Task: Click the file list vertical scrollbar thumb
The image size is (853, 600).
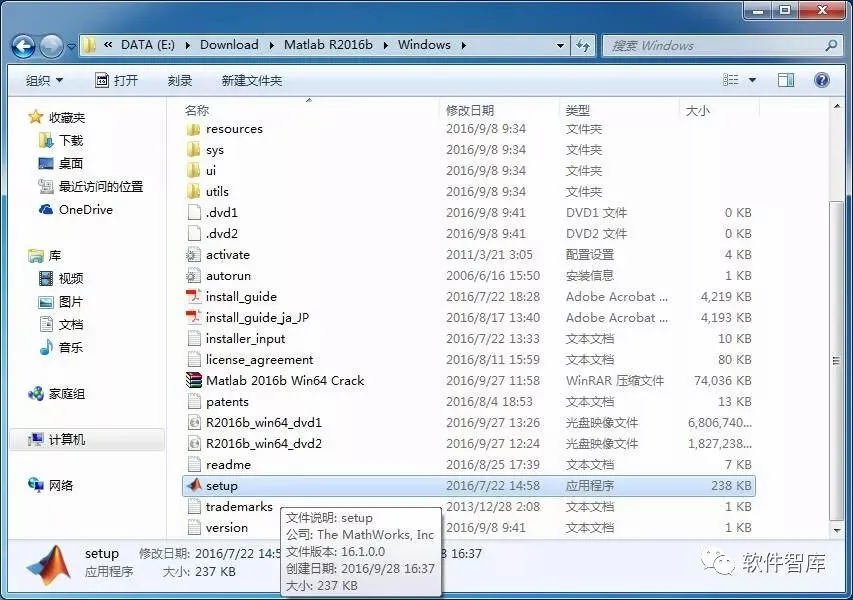Action: point(836,361)
